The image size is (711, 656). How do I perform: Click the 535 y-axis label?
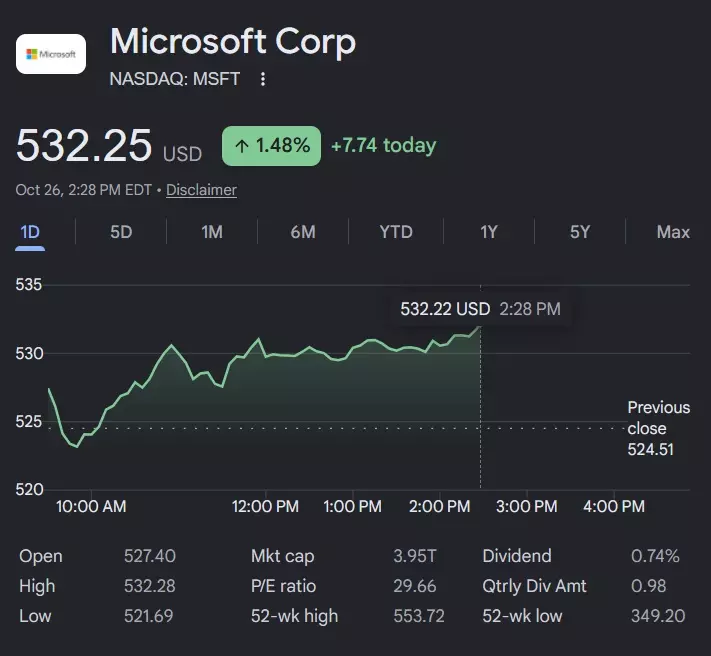(29, 285)
